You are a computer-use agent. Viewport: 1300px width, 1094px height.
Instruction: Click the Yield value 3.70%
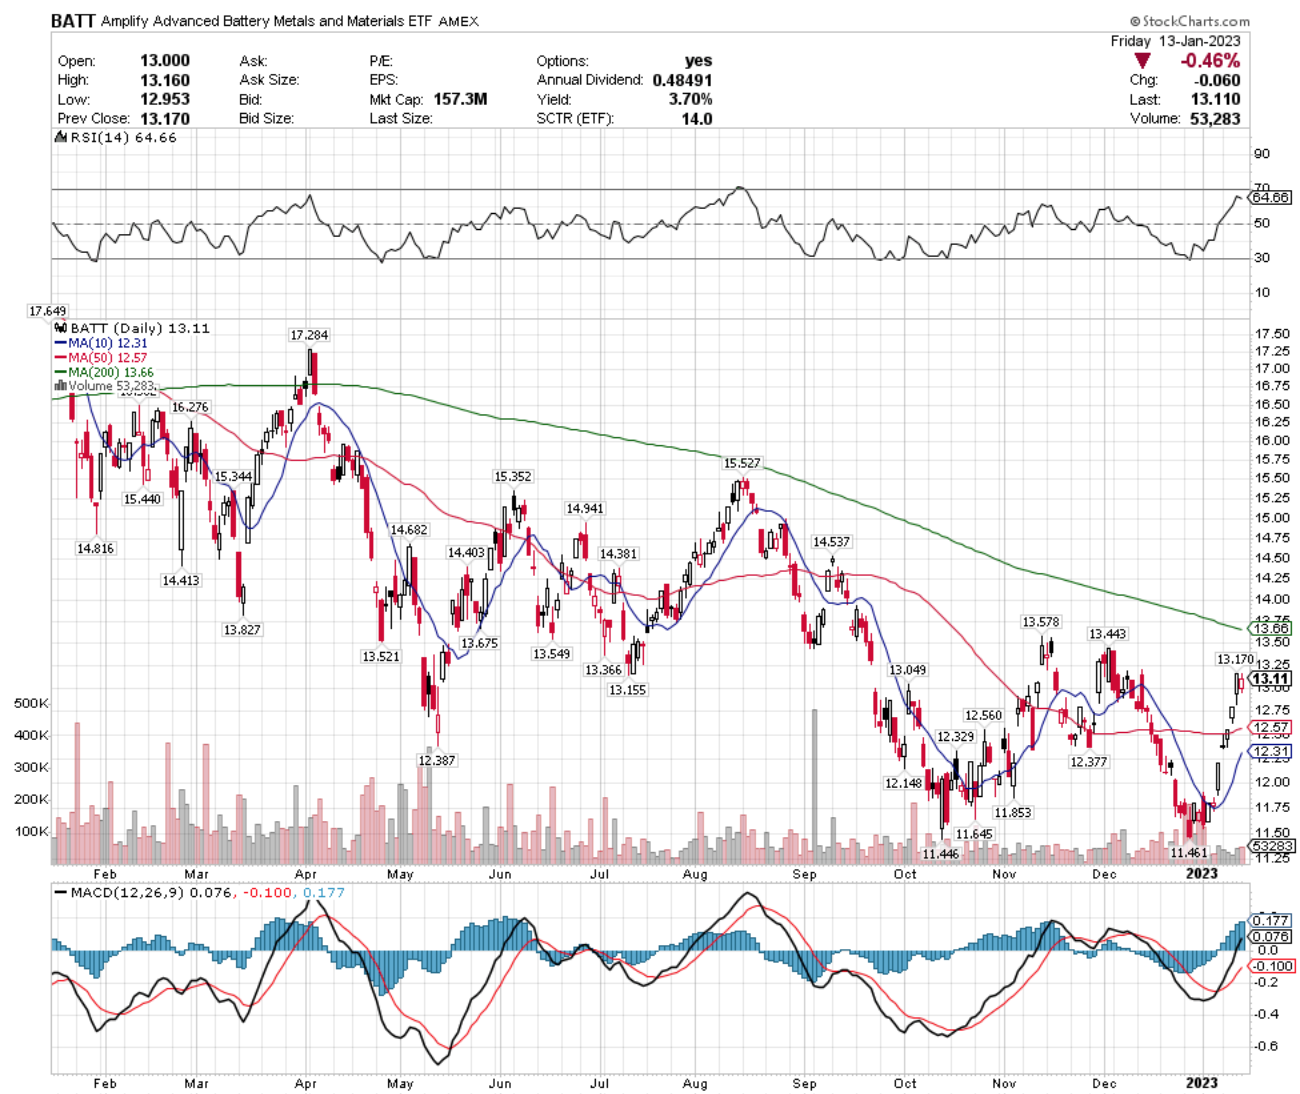tap(691, 99)
